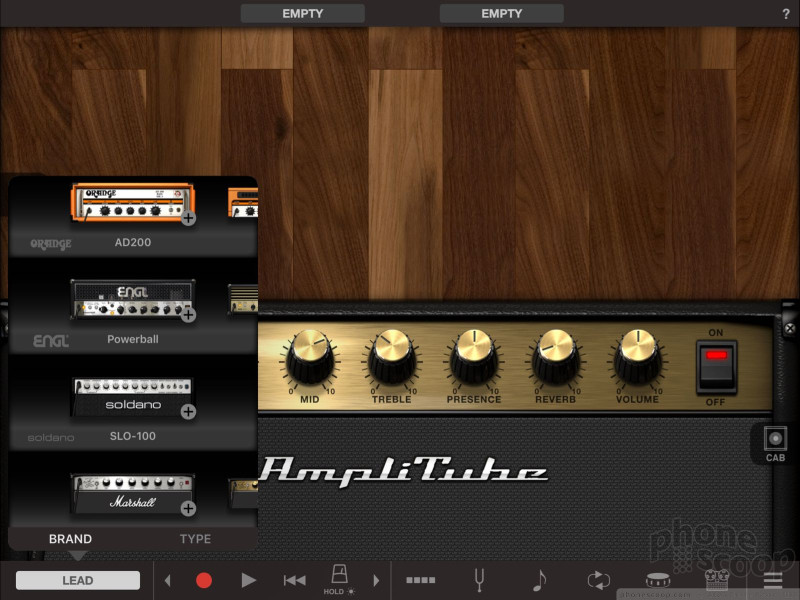Add the Marshall amp via plus
Screen dimensions: 800x600
pyautogui.click(x=188, y=508)
